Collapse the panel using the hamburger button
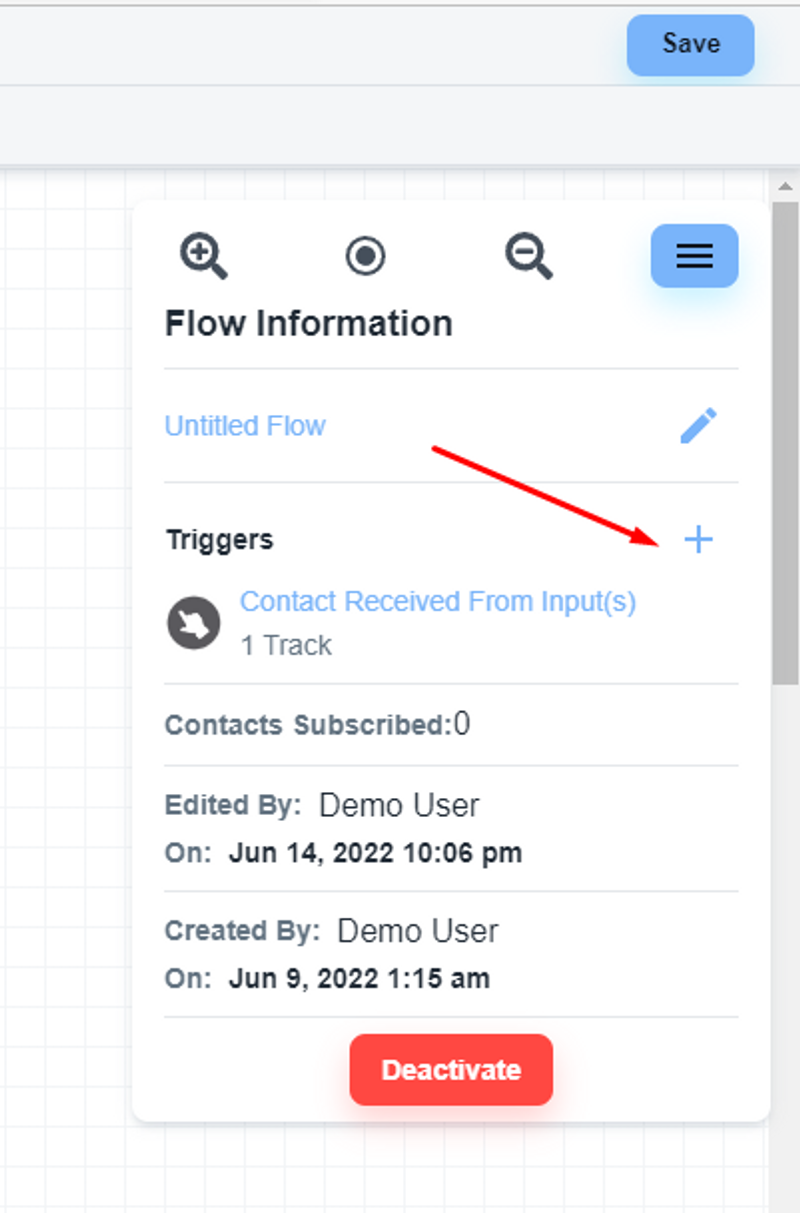The width and height of the screenshot is (800, 1213). [x=694, y=256]
